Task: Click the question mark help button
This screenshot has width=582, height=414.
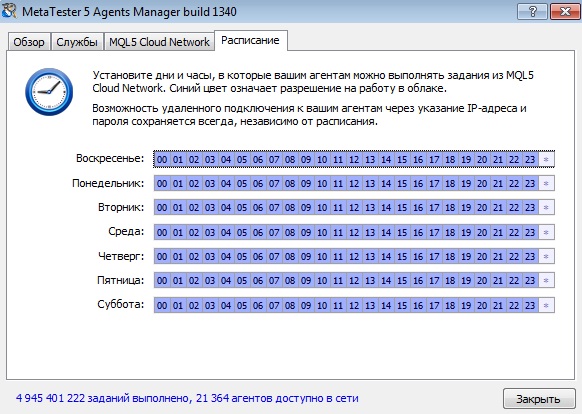Action: tap(532, 12)
